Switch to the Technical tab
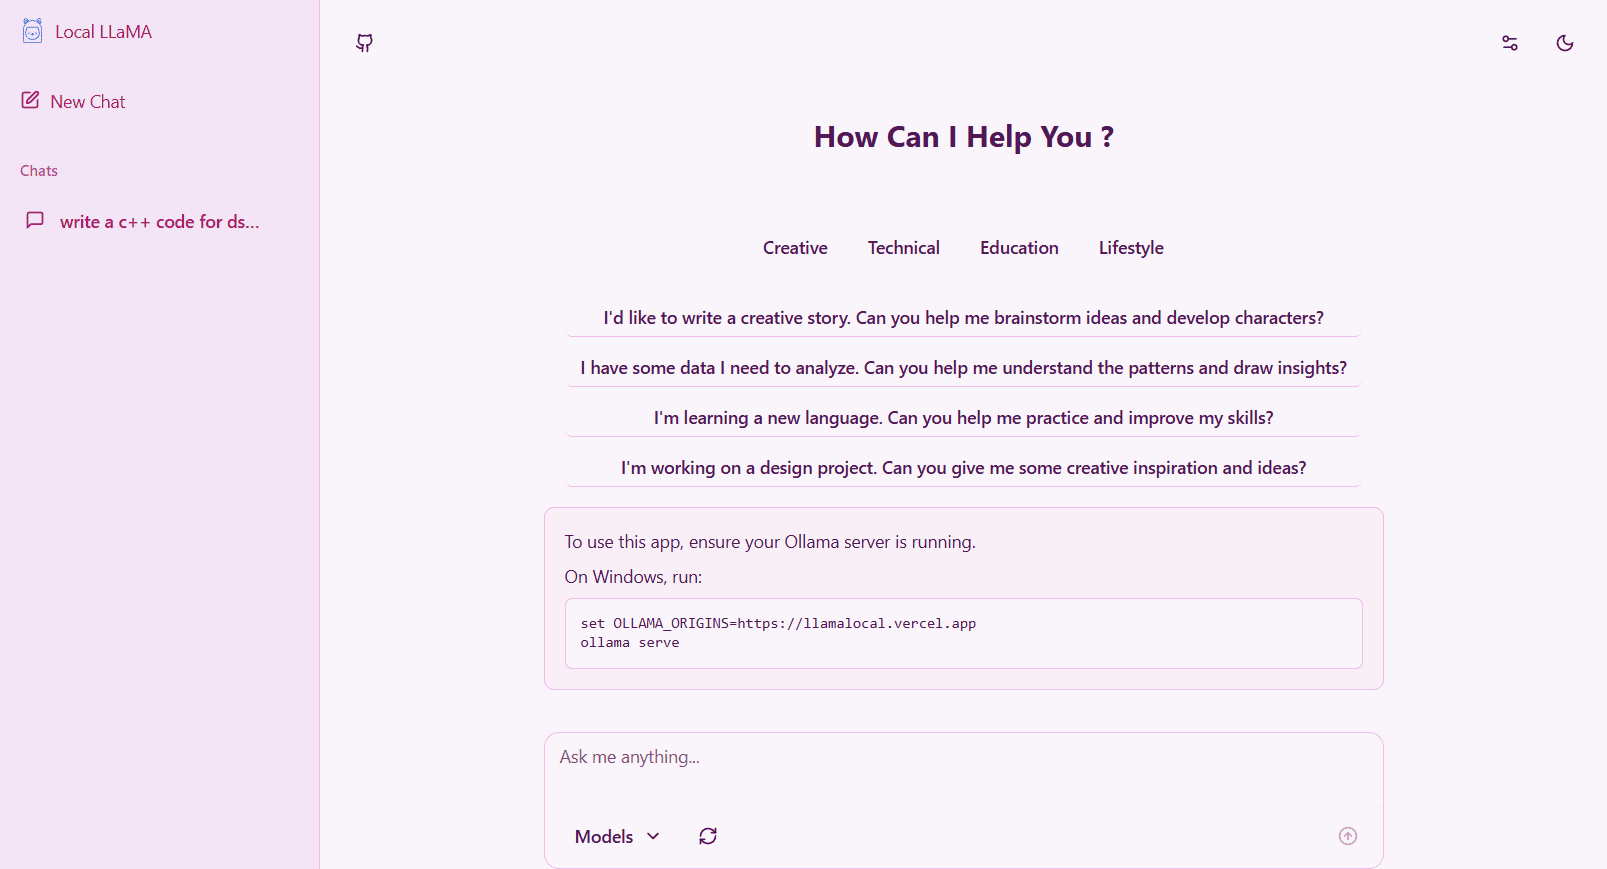The image size is (1607, 869). [903, 248]
